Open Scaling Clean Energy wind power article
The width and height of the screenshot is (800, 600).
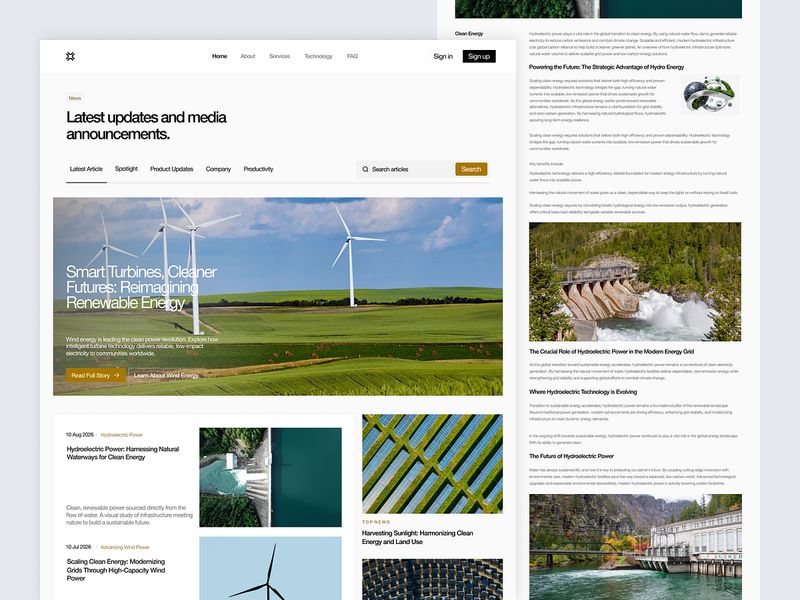pos(116,570)
